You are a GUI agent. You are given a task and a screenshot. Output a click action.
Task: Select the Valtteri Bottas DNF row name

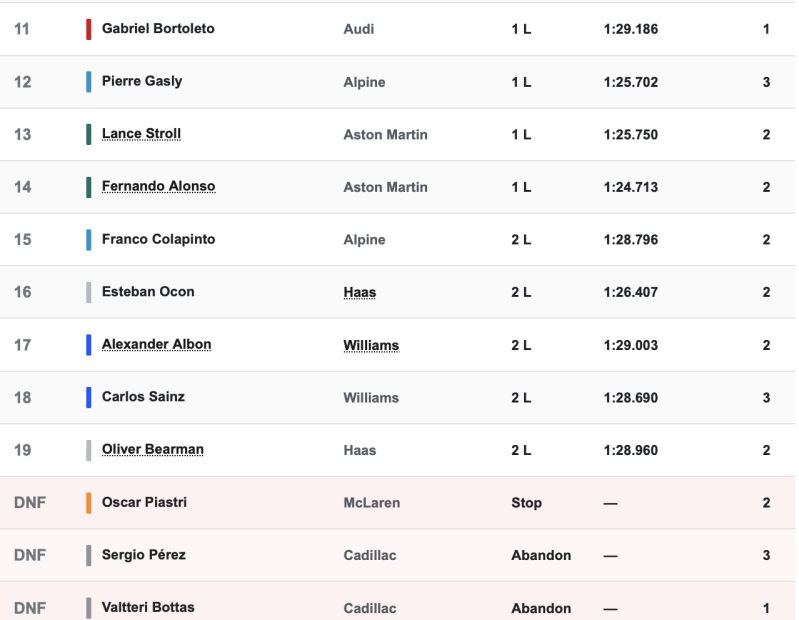148,607
